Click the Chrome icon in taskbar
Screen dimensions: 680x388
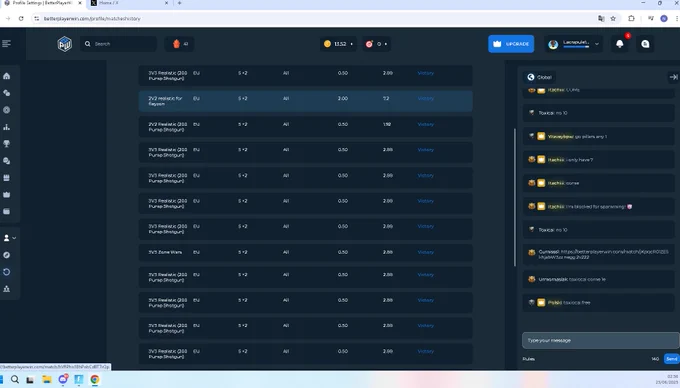pyautogui.click(x=95, y=379)
